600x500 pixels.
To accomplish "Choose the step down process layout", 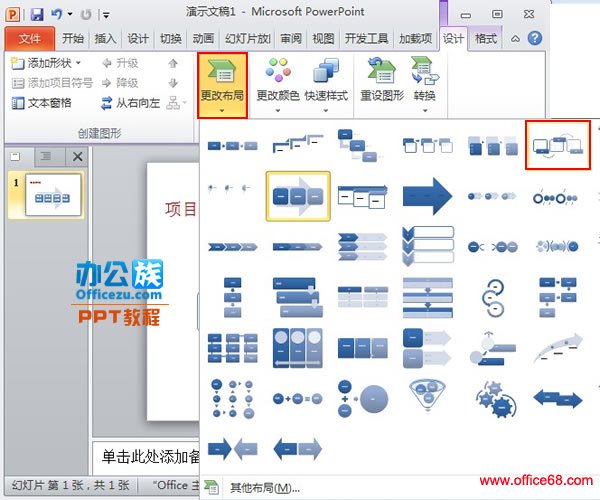I will click(358, 146).
